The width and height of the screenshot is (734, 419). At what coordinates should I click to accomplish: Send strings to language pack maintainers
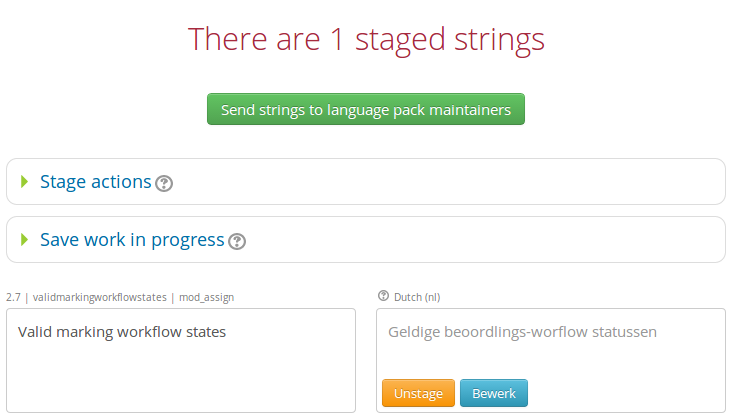pyautogui.click(x=365, y=110)
